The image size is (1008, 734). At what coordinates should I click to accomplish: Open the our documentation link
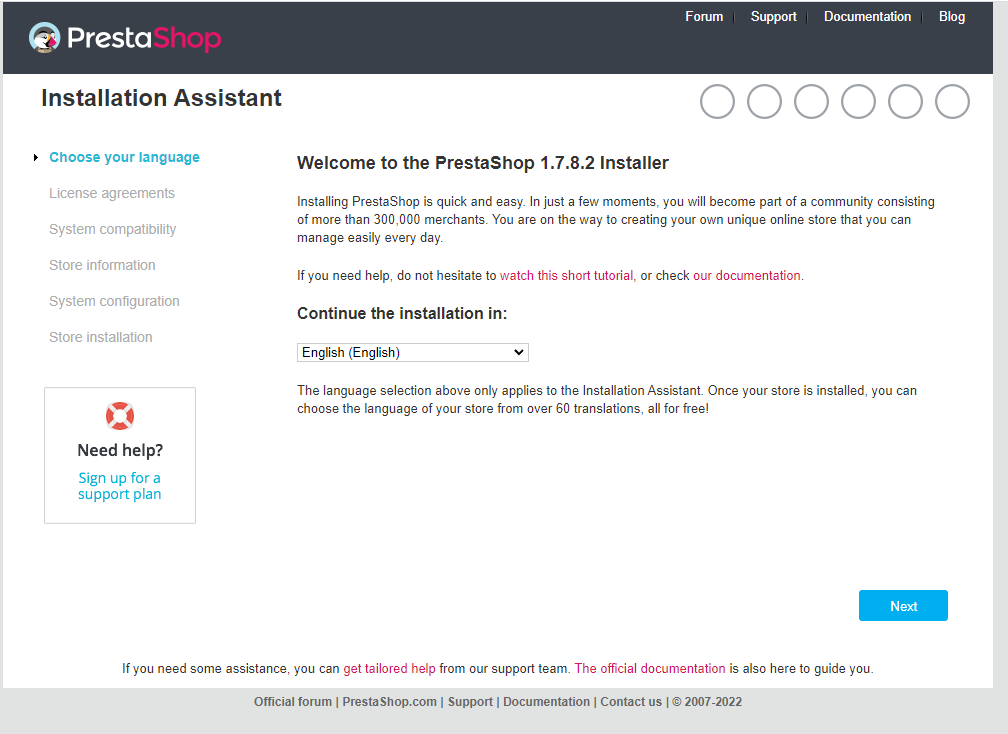747,276
